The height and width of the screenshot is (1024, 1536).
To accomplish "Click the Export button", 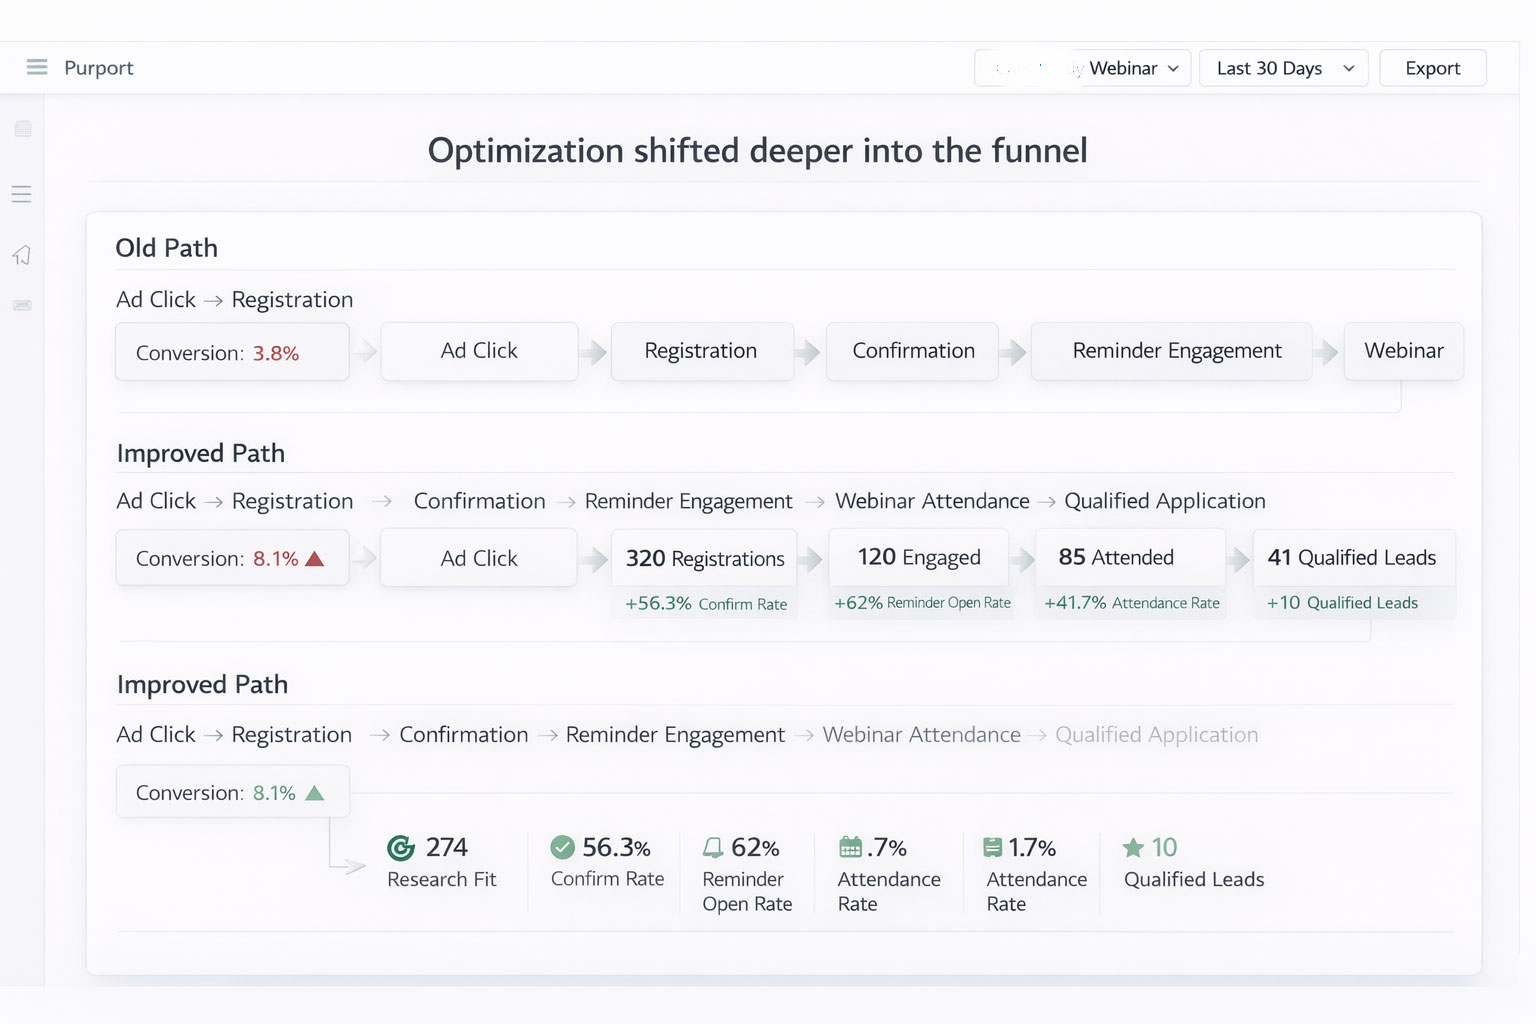I will (1432, 68).
